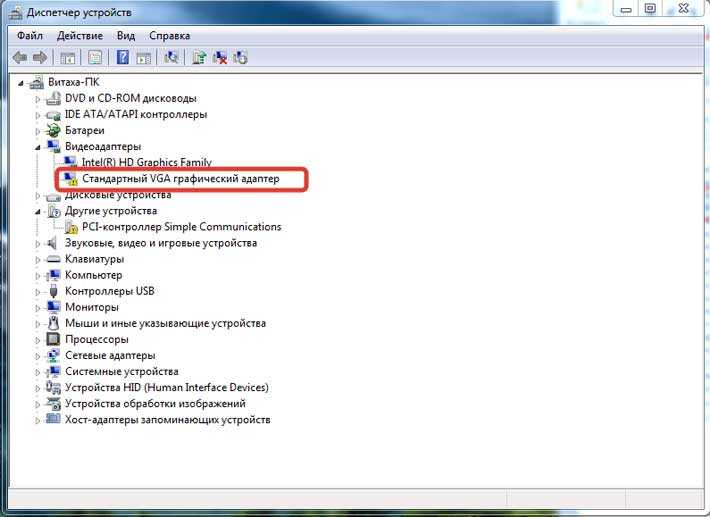
Task: Click the Видеоадаптеры category icon
Action: tap(53, 146)
